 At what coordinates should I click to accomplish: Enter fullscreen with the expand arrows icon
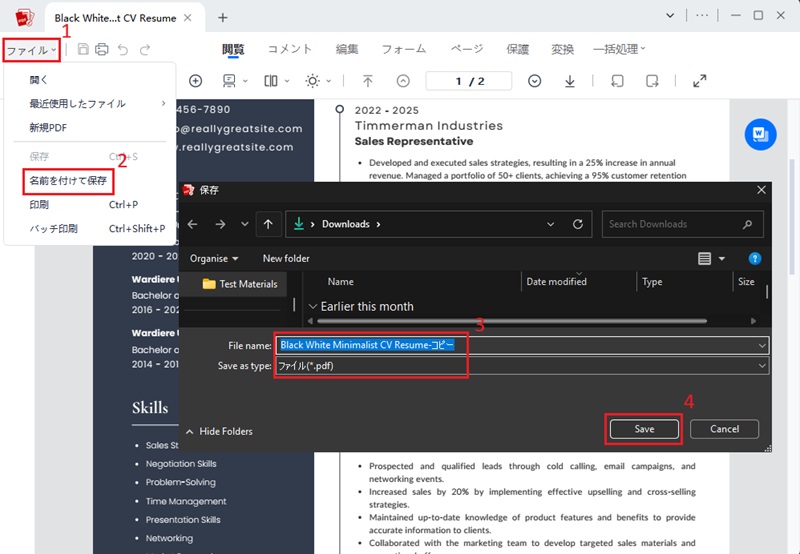click(699, 81)
